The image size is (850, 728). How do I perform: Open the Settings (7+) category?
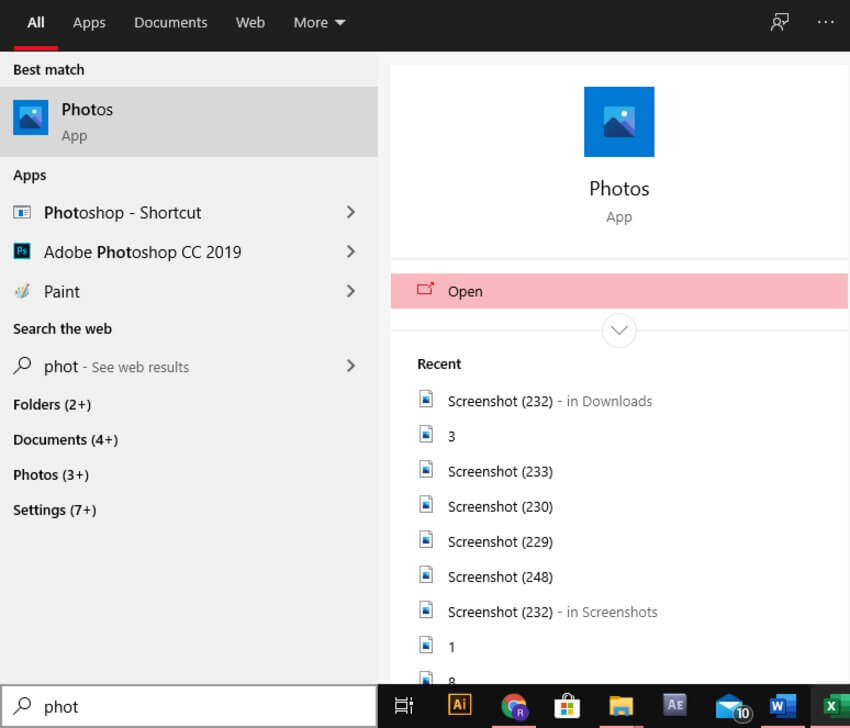click(x=55, y=510)
